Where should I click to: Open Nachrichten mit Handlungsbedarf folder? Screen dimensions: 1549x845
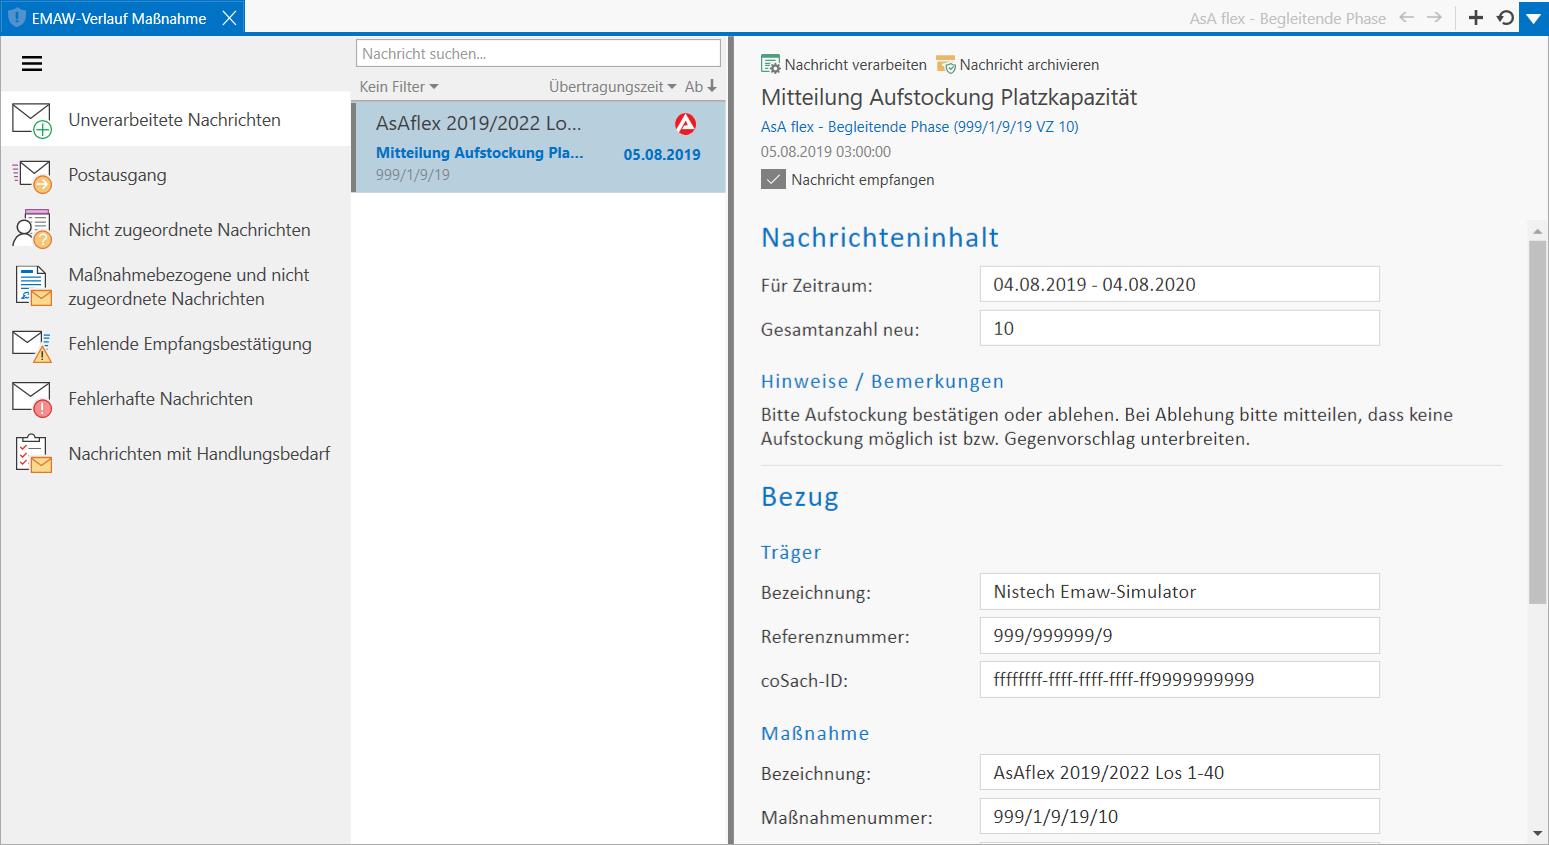point(199,454)
